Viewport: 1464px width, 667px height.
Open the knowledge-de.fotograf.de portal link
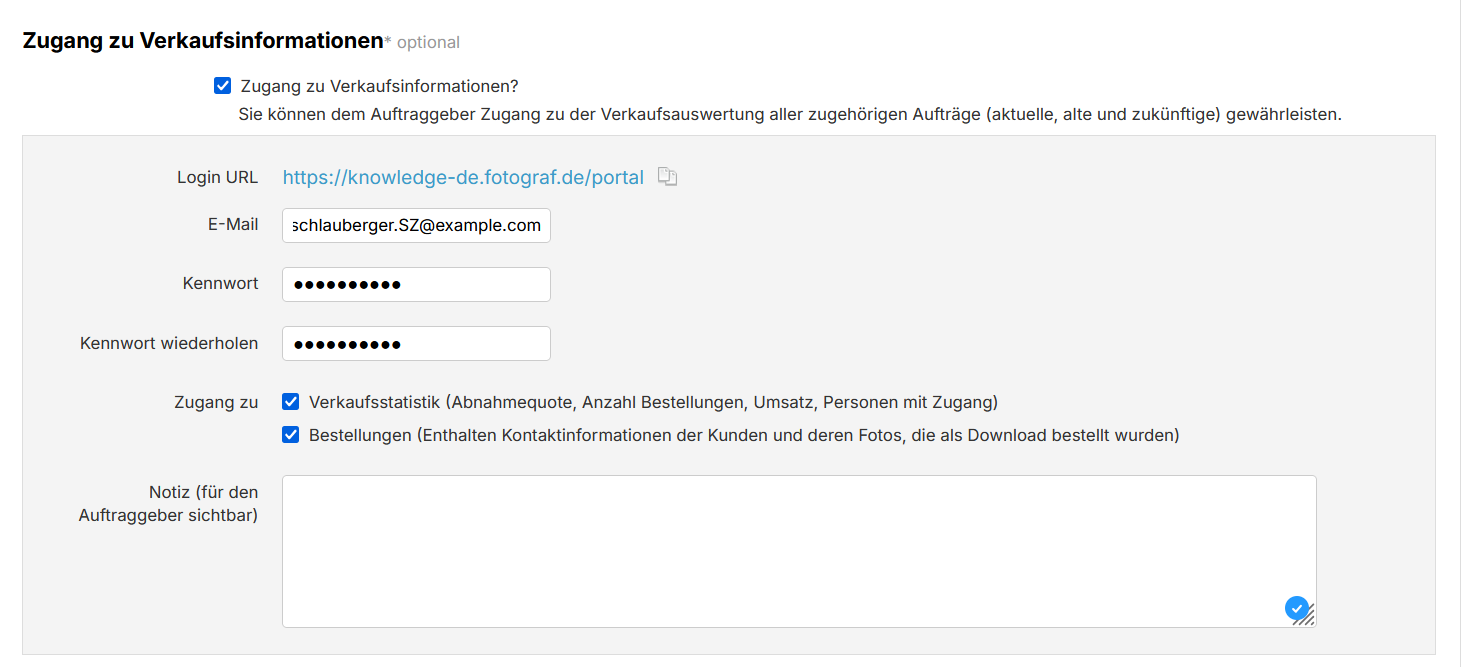462,177
